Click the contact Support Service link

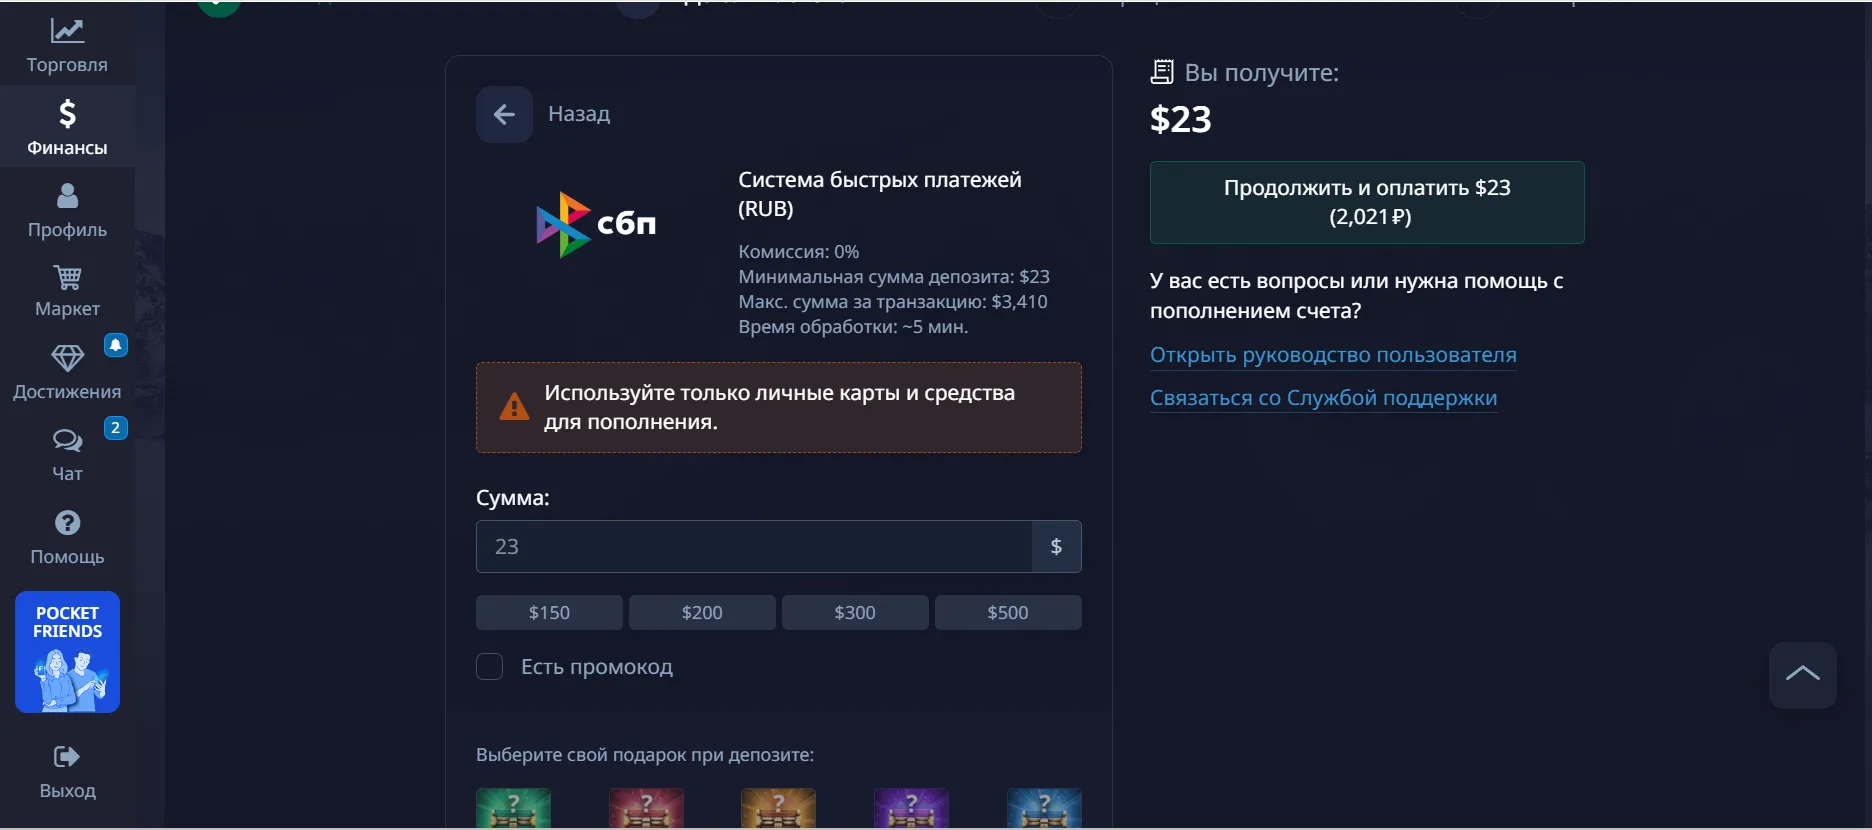pyautogui.click(x=1323, y=398)
